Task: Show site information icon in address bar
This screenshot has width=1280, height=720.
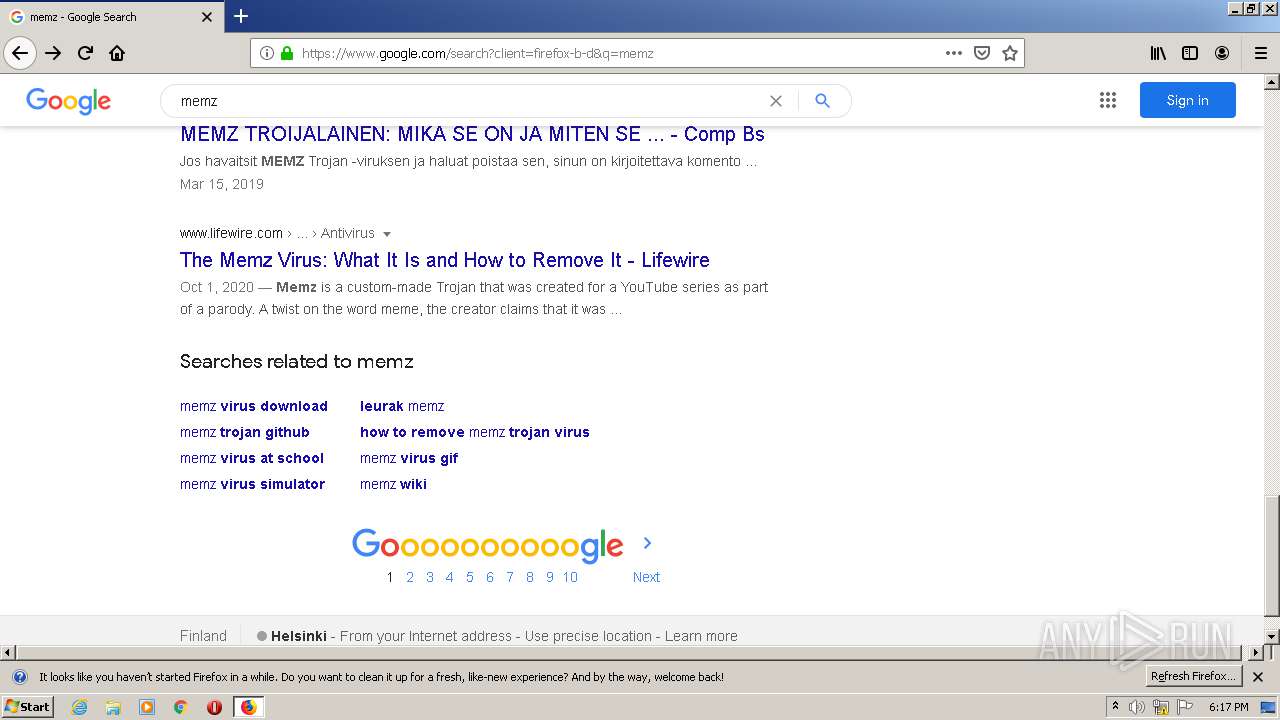Action: pos(267,53)
